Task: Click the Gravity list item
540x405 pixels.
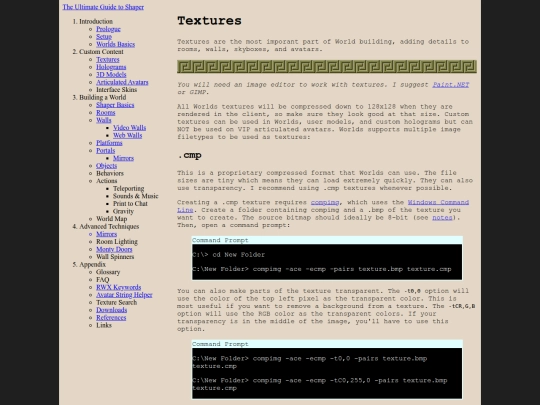Action: click(x=123, y=211)
